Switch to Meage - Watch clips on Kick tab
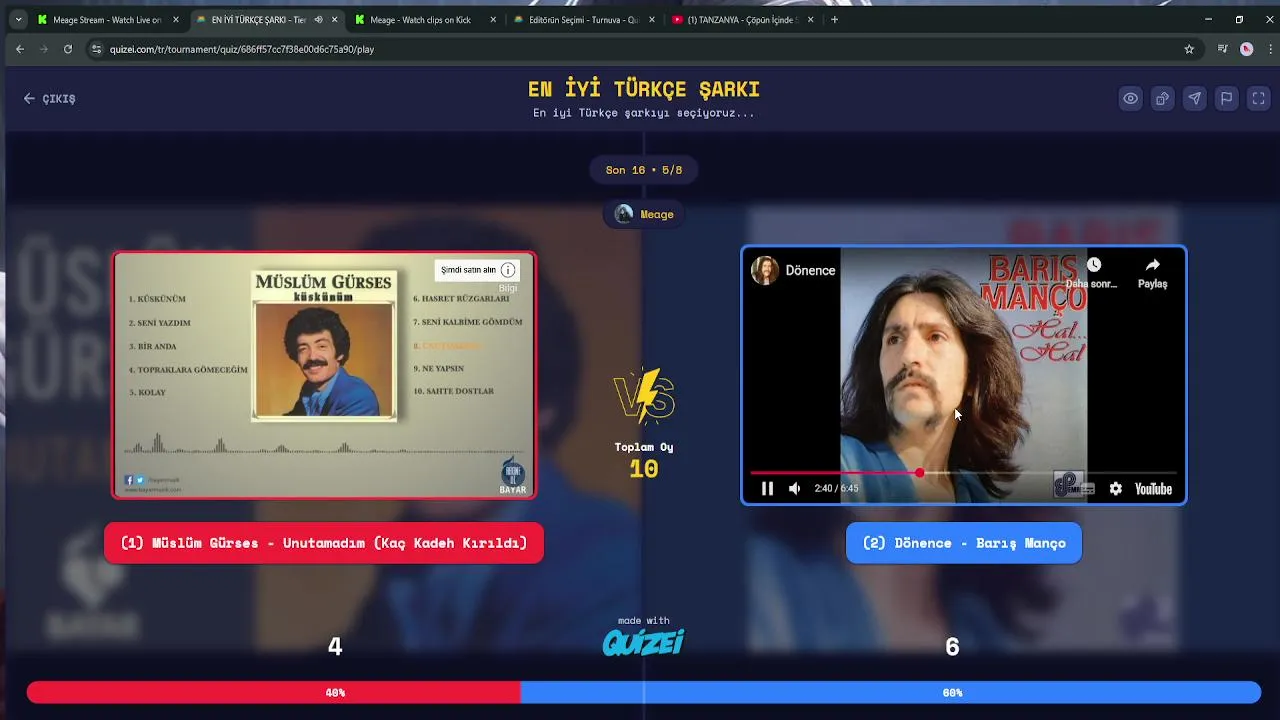Viewport: 1280px width, 720px height. [x=420, y=19]
